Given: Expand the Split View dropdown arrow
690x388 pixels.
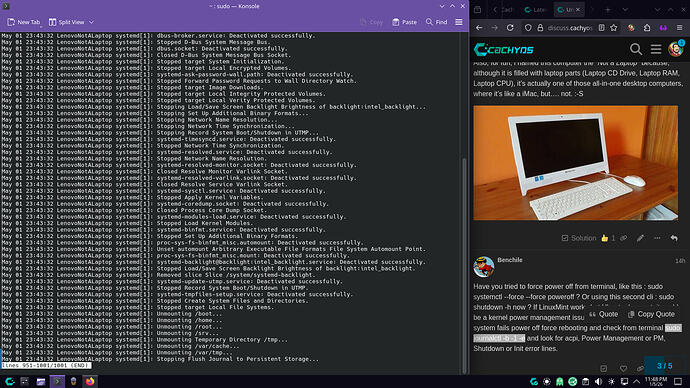Looking at the screenshot, I should pos(92,22).
